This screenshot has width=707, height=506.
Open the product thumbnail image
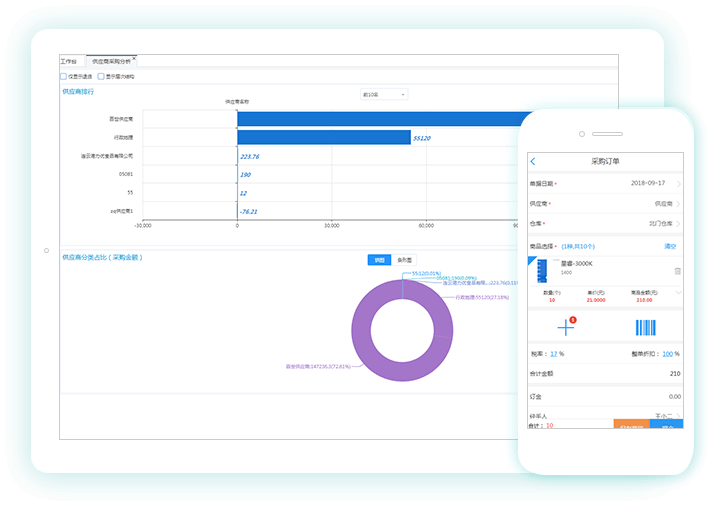point(542,271)
